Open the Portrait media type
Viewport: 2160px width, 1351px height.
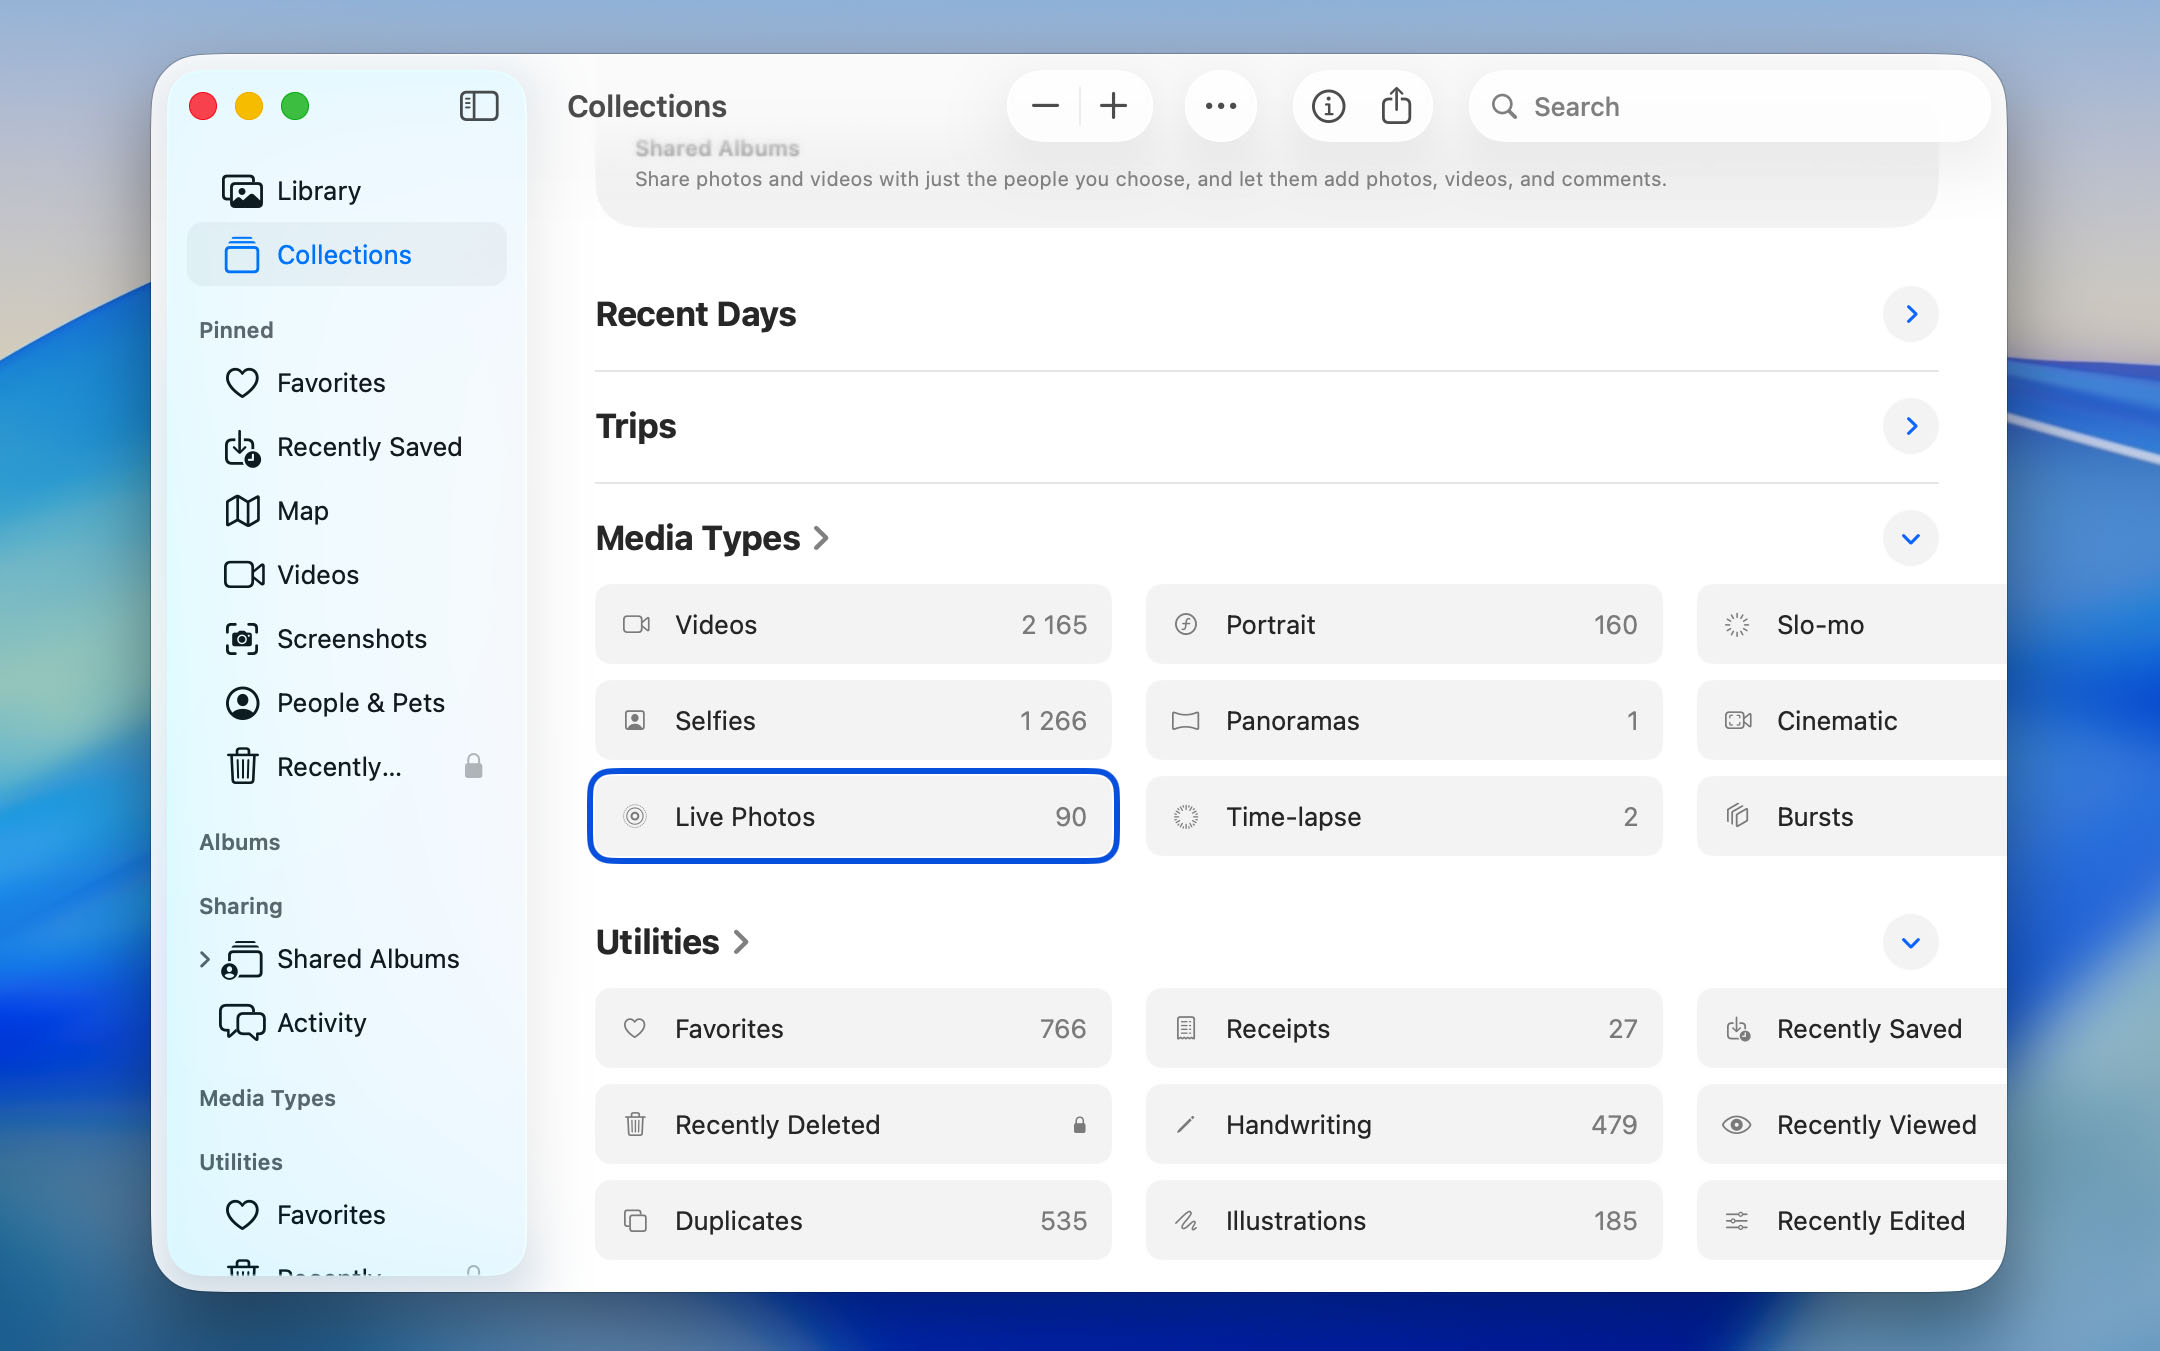pyautogui.click(x=1404, y=624)
